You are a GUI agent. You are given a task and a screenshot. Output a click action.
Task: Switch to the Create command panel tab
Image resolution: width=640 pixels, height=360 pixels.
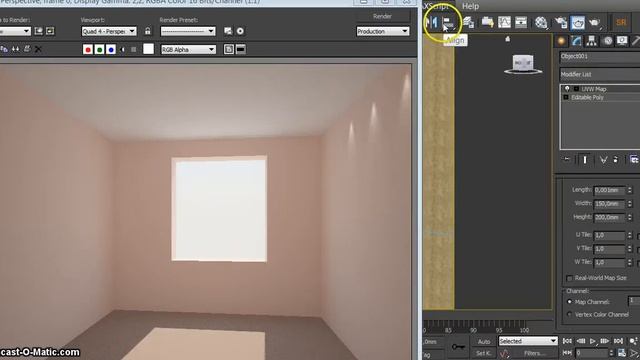[561, 41]
